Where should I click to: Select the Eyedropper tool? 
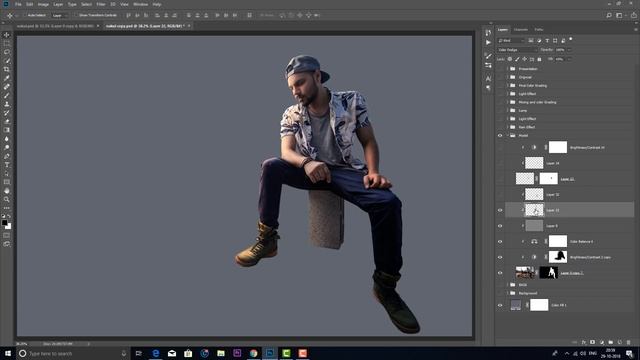click(x=7, y=78)
